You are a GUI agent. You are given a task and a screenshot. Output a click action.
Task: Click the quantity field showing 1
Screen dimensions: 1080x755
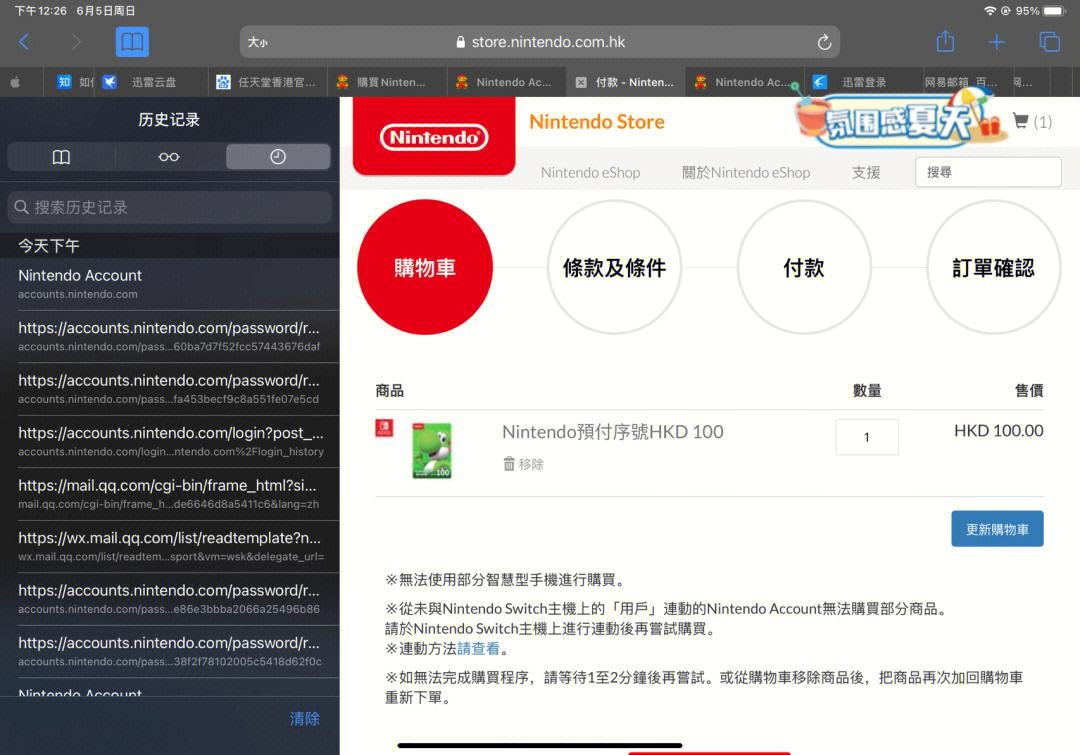pyautogui.click(x=866, y=437)
